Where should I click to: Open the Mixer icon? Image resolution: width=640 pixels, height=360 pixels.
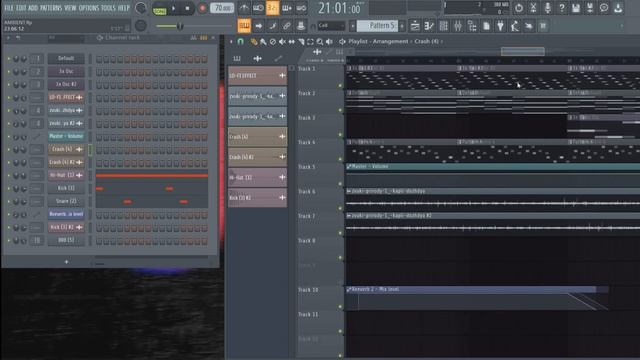point(458,26)
